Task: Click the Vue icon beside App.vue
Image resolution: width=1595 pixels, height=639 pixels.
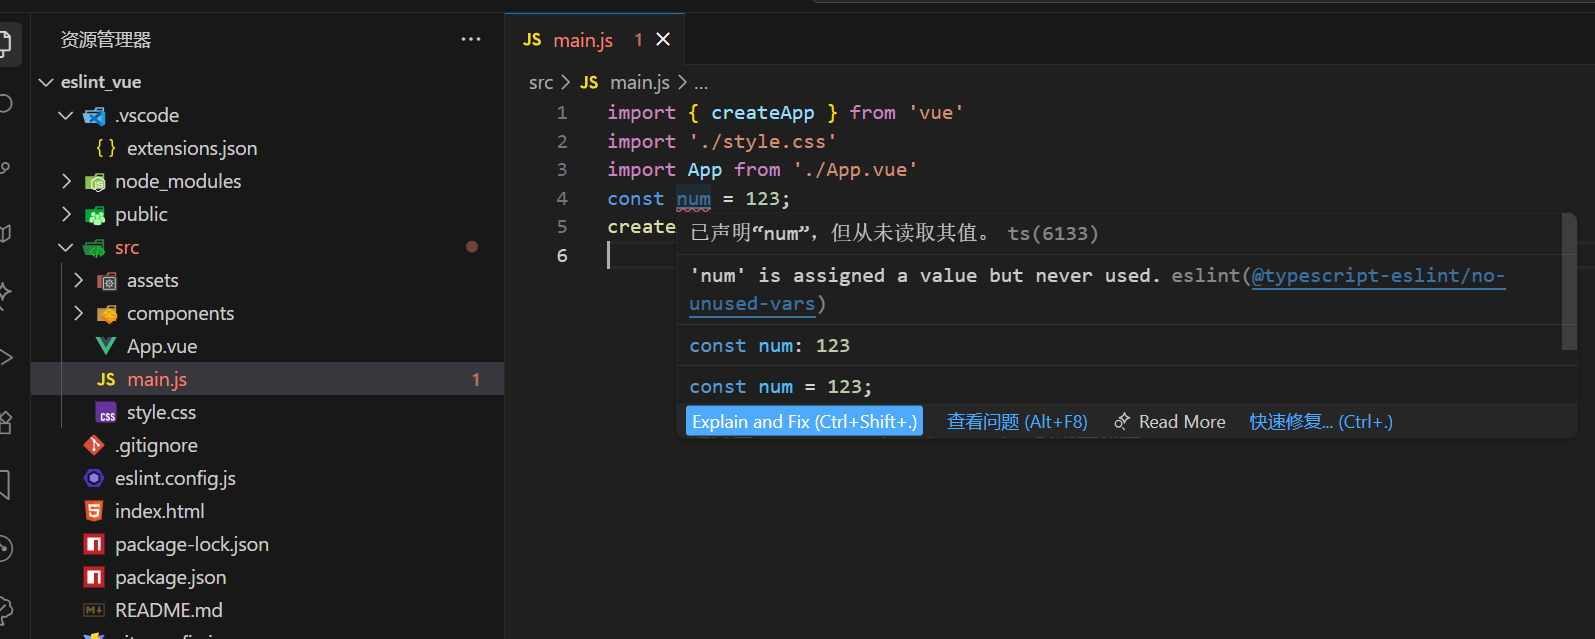Action: pos(106,346)
